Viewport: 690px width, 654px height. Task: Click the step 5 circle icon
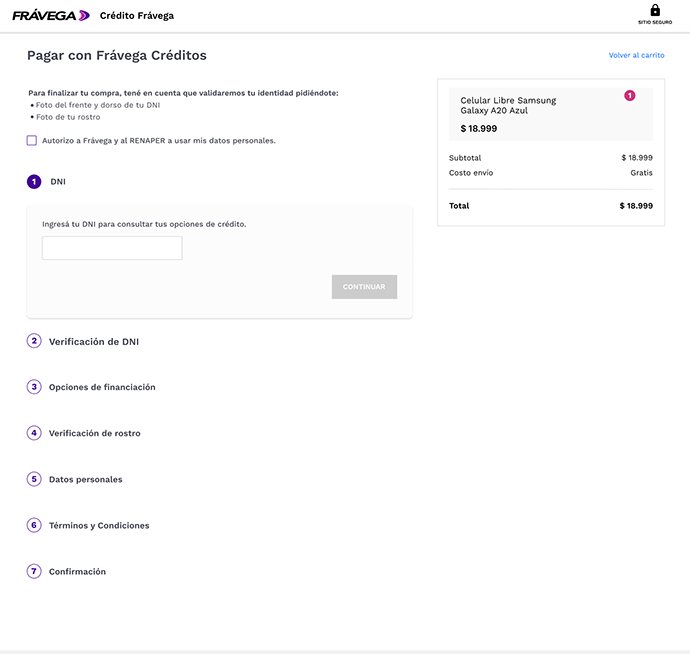click(x=34, y=479)
